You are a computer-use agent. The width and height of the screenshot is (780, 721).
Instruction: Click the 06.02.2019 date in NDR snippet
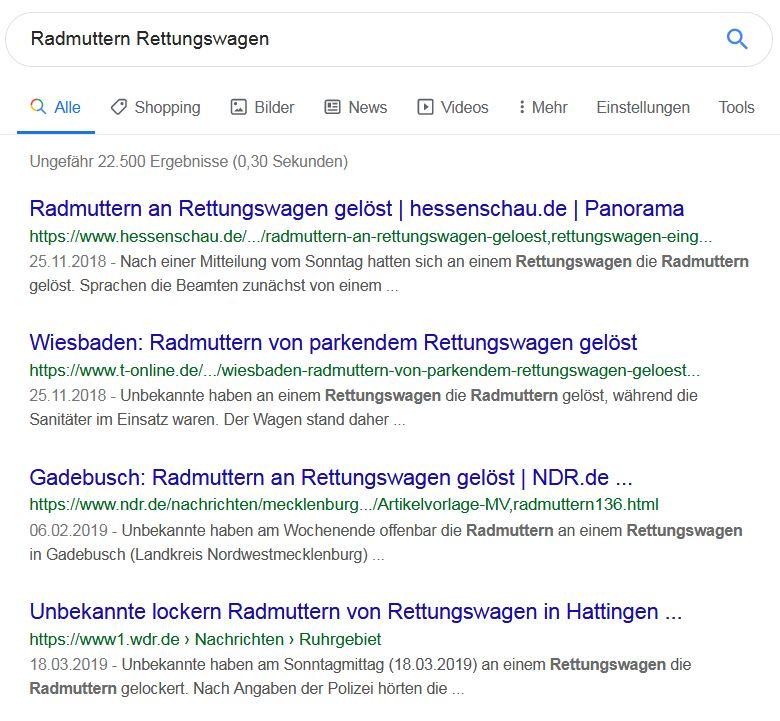69,530
